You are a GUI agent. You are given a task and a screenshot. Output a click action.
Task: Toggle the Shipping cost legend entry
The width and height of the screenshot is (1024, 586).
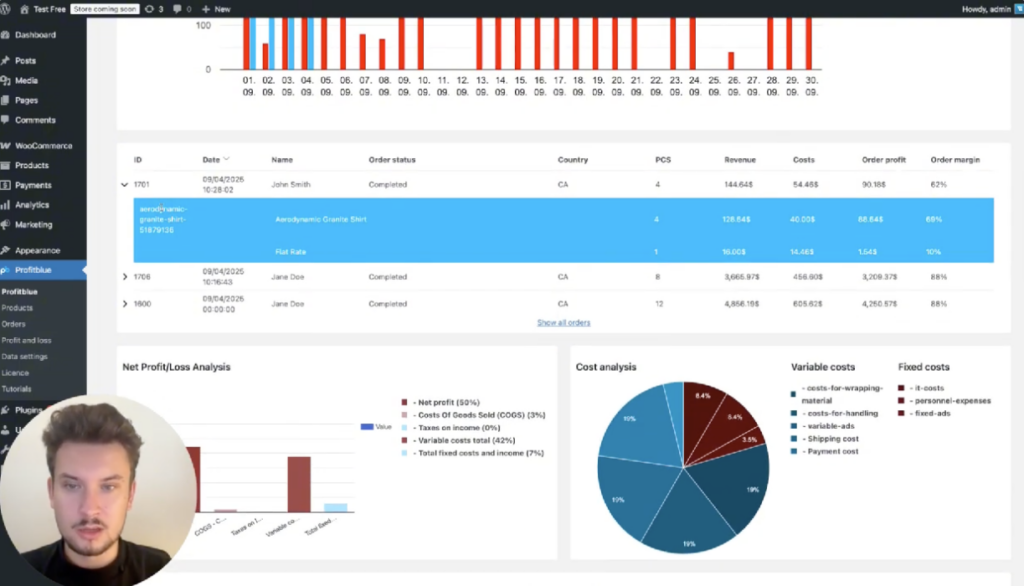coord(794,438)
